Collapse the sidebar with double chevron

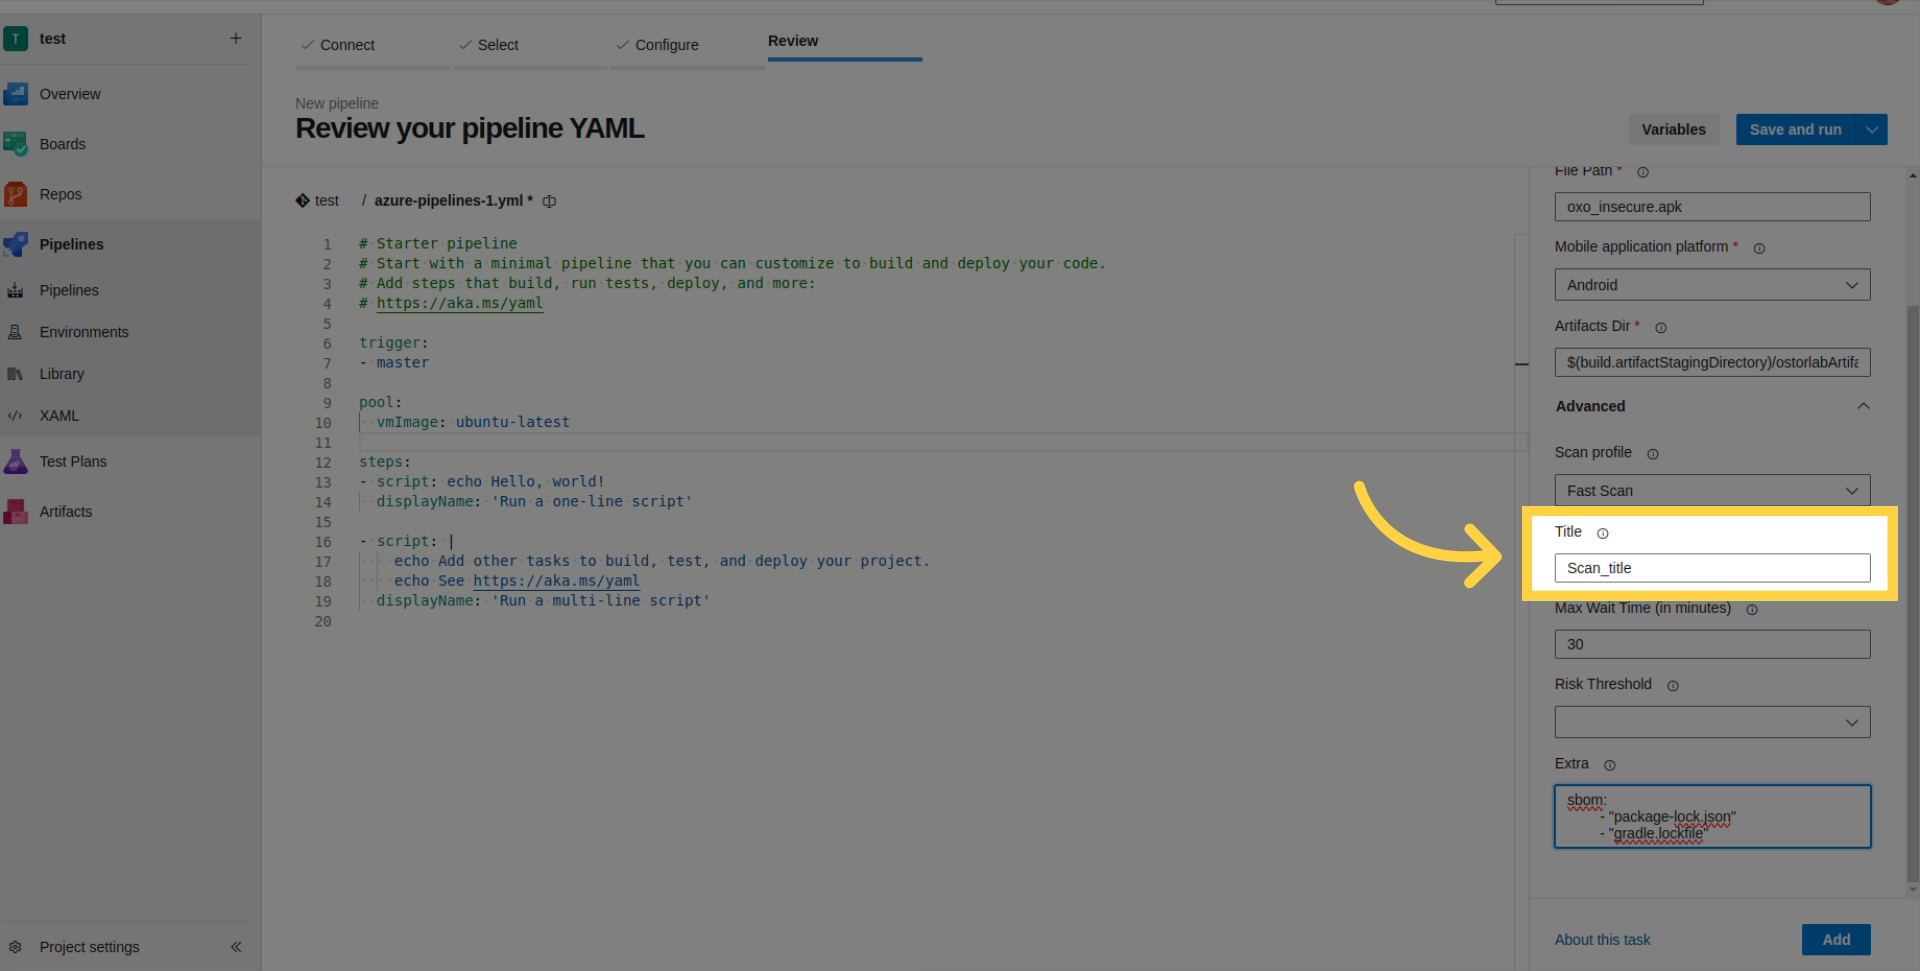click(x=236, y=947)
